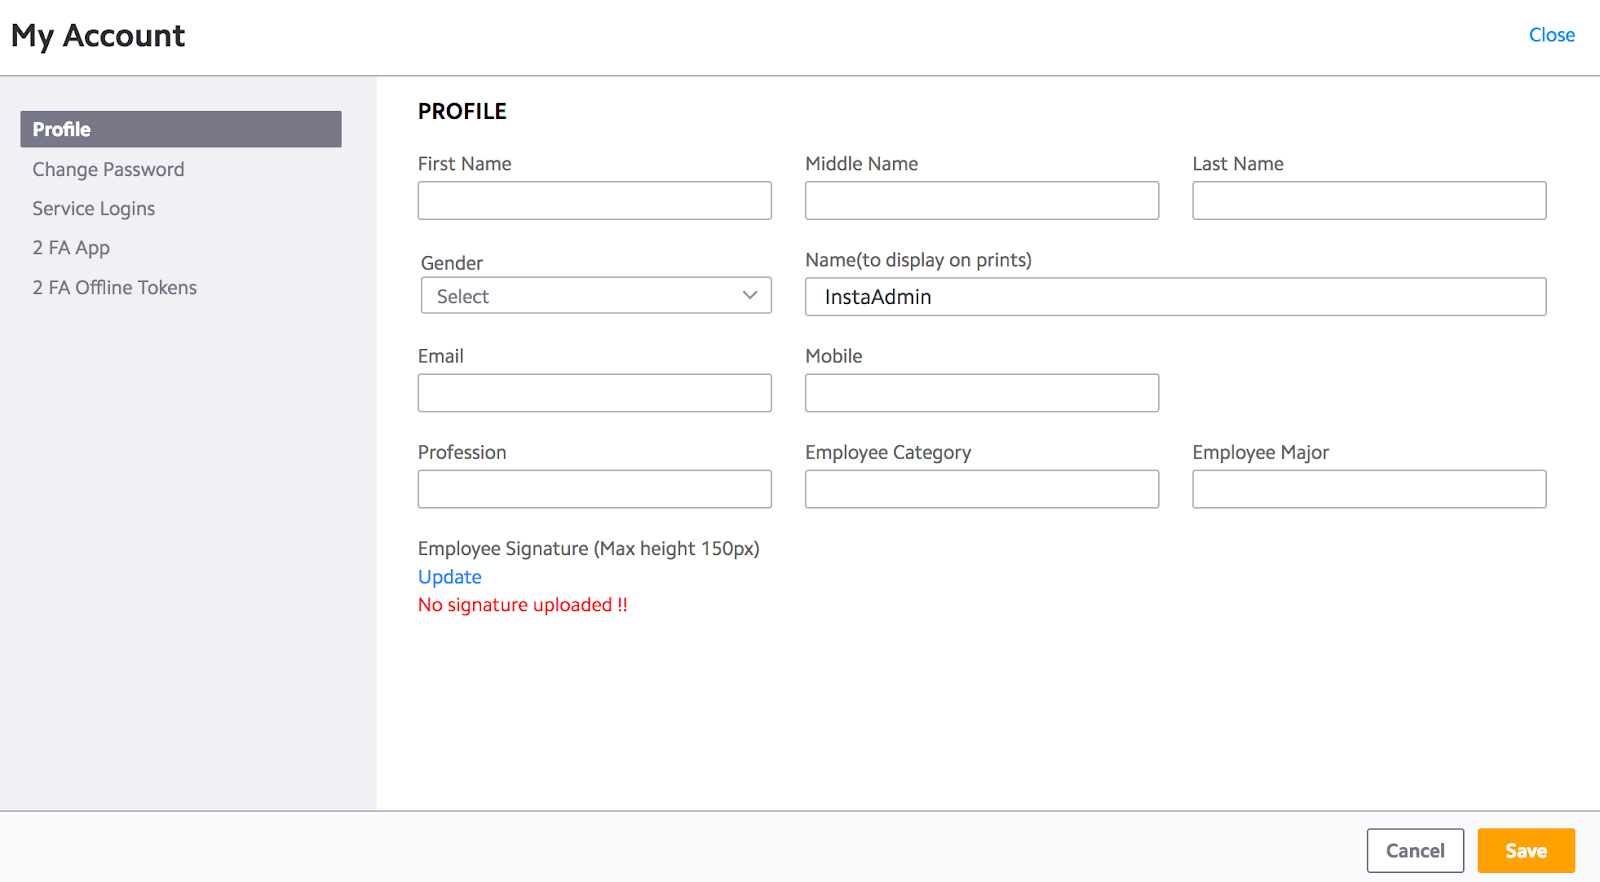This screenshot has height=882, width=1600.
Task: Go to Service Logins section
Action: [93, 208]
